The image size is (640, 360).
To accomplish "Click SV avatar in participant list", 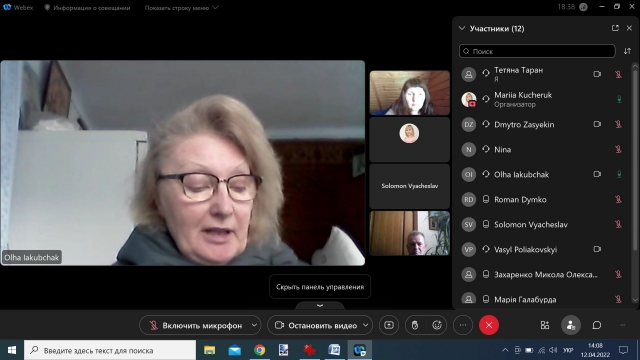I will coord(469,224).
